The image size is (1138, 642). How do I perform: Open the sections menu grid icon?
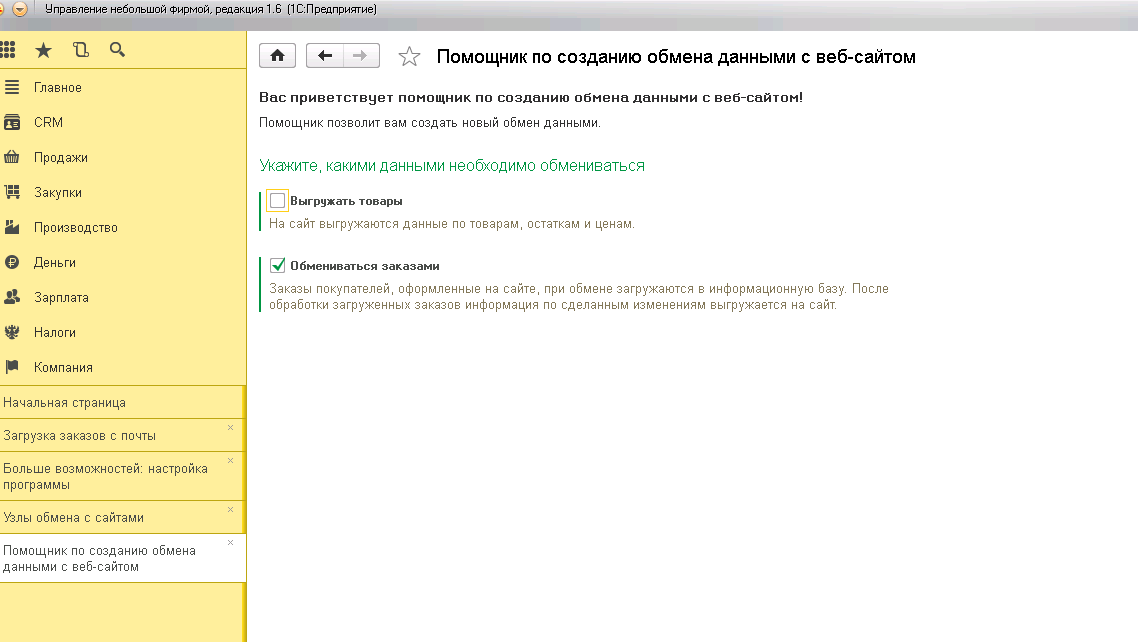click(x=9, y=49)
